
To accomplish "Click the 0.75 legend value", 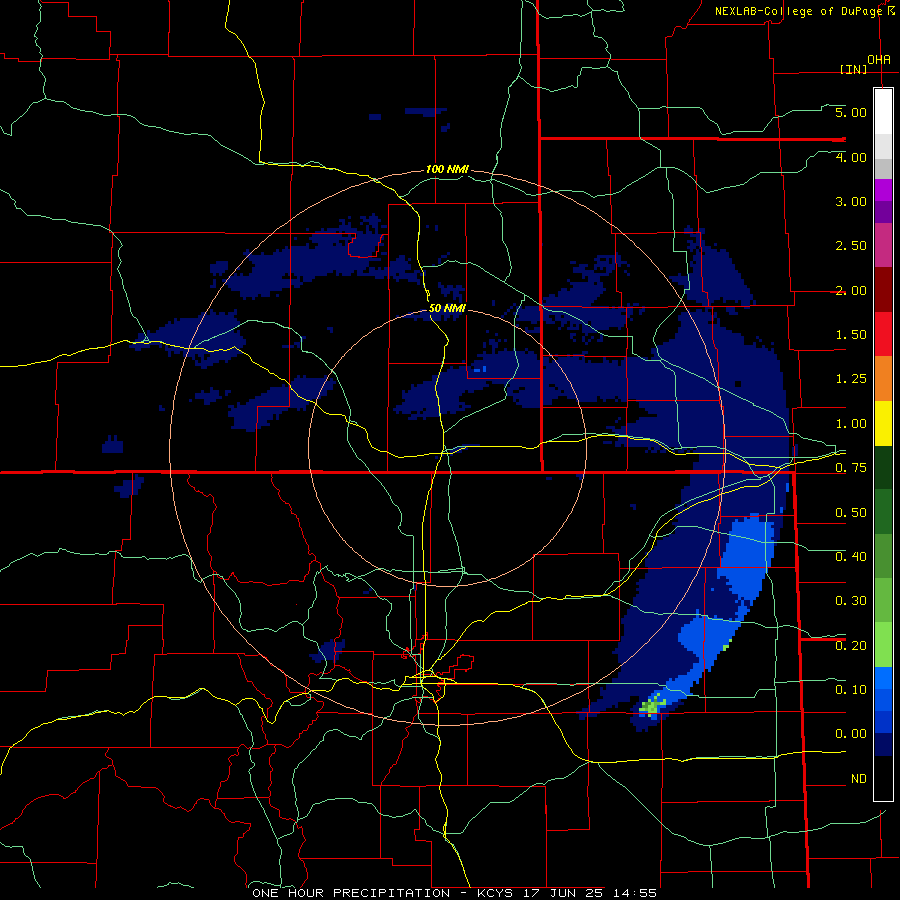I will click(851, 468).
